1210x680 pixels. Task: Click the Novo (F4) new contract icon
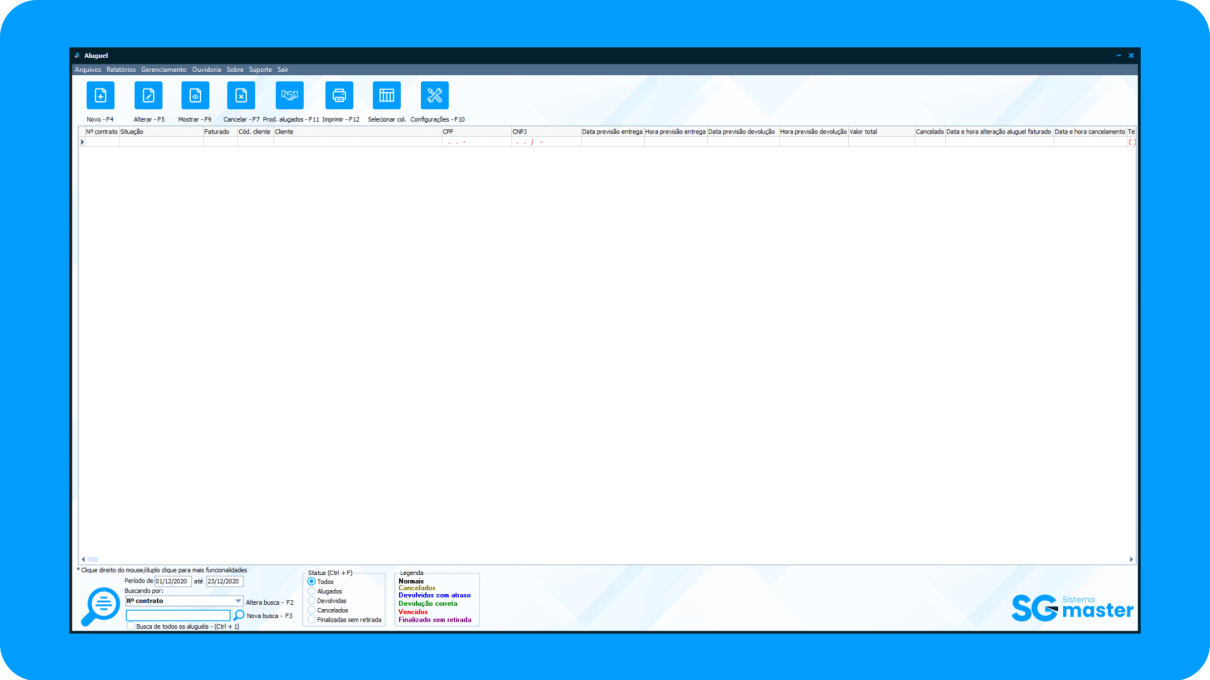(x=100, y=95)
